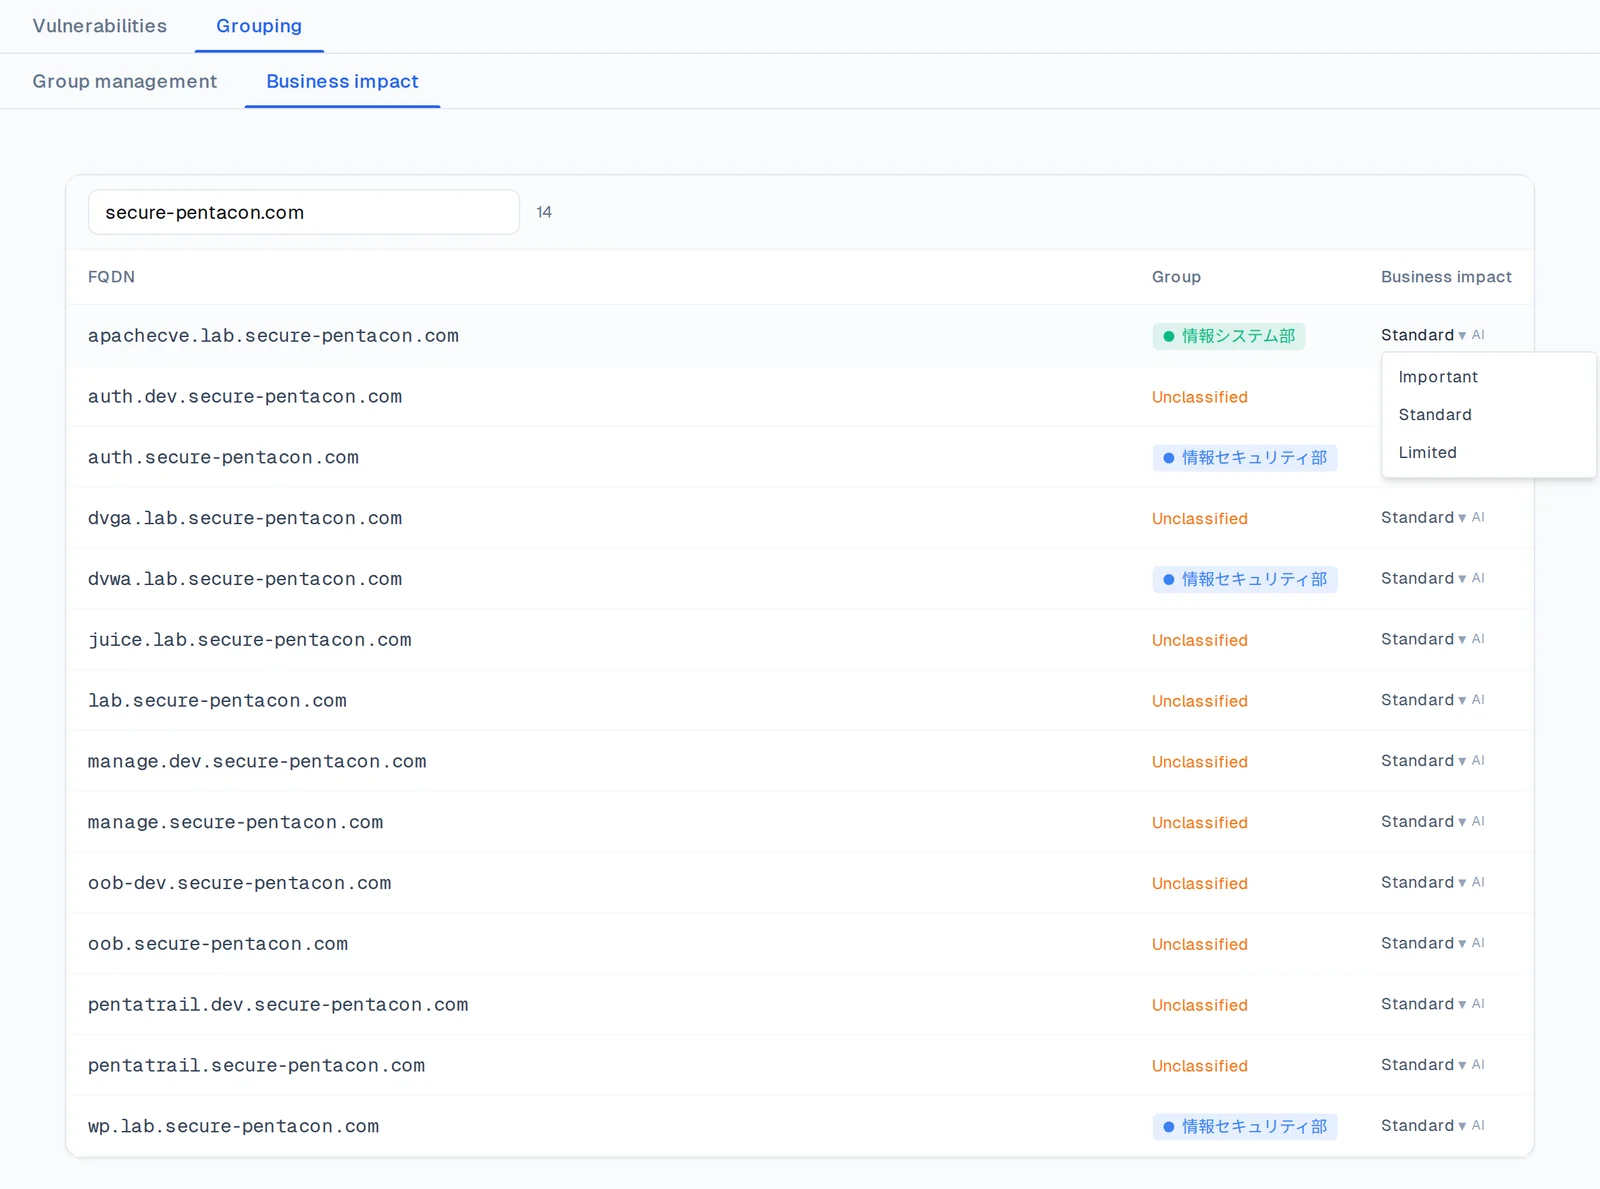Click Unclassified for lab.secure-pentacon.com row
The width and height of the screenshot is (1600, 1189).
(x=1200, y=702)
